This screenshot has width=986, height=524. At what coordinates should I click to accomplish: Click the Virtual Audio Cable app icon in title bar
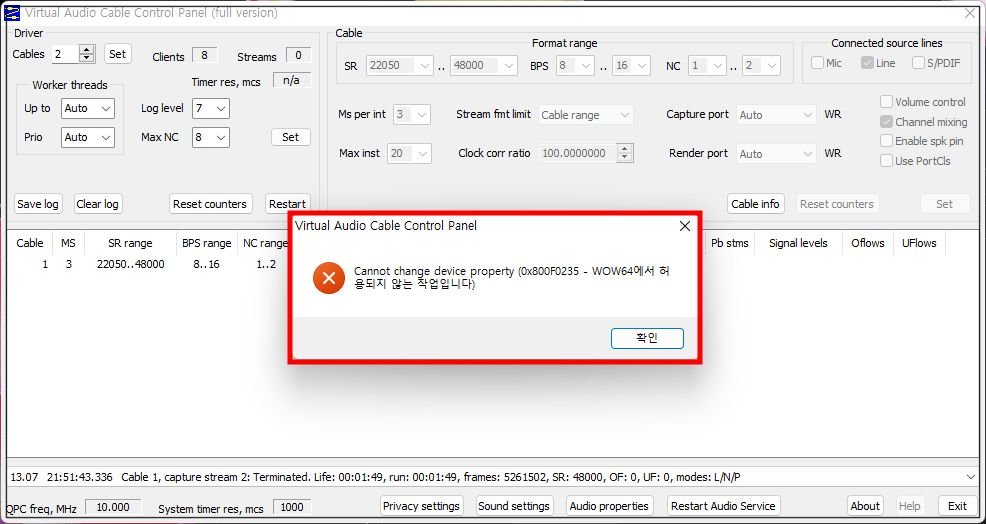pyautogui.click(x=11, y=13)
